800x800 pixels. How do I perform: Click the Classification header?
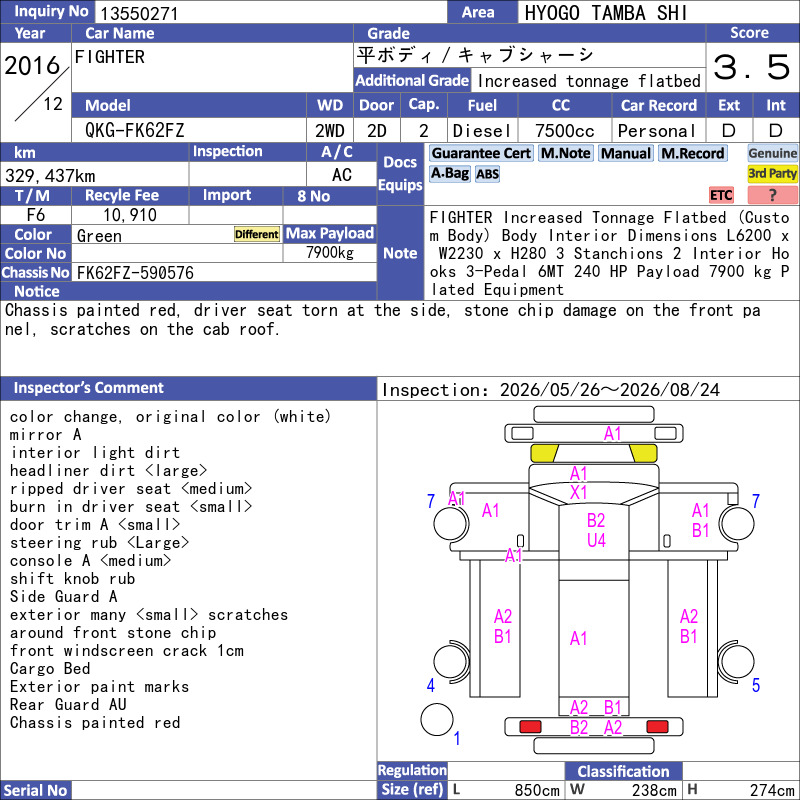623,771
